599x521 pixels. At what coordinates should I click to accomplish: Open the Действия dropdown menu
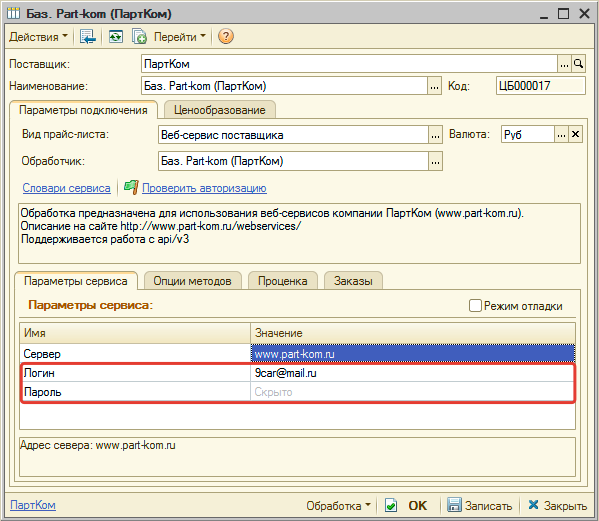[x=38, y=37]
